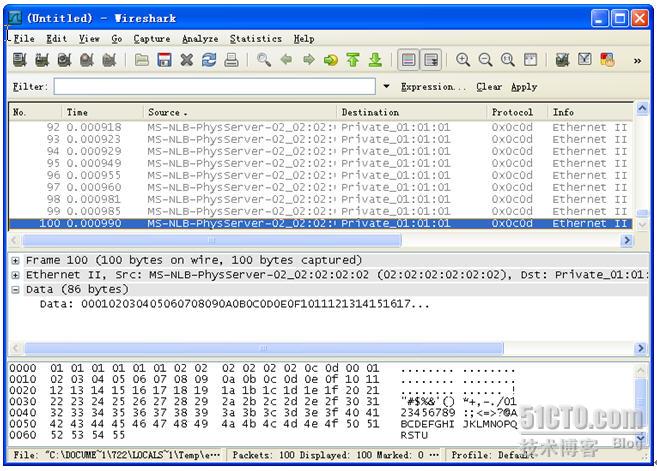Viewport: 657px width, 471px height.
Task: Select packet number 92 row
Action: tap(321, 127)
